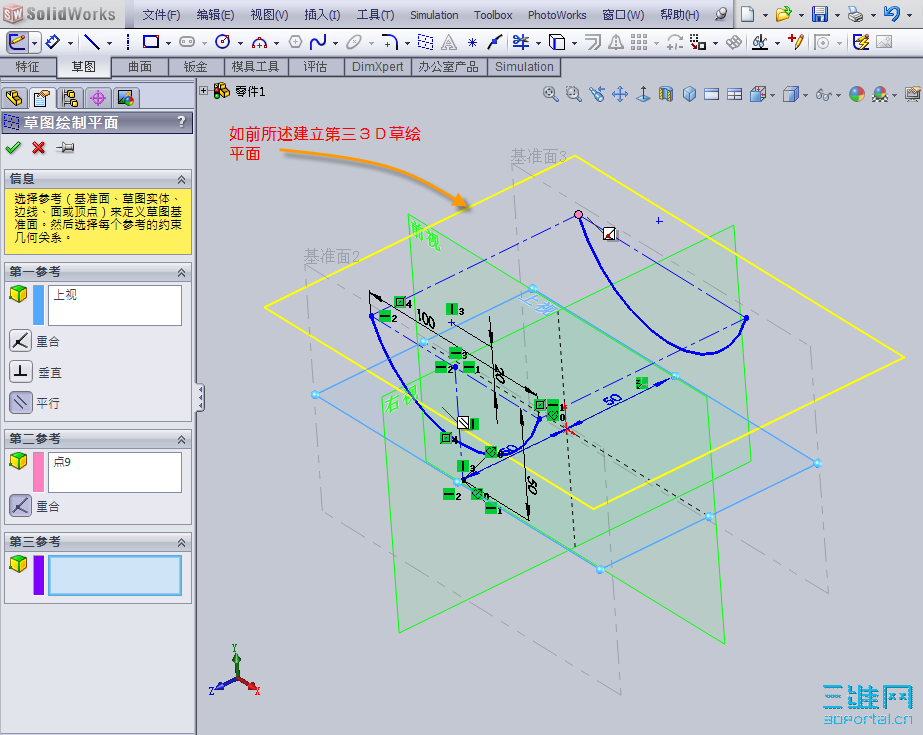Open help for 草图绘制平面 panel
This screenshot has width=923, height=735.
coord(181,122)
